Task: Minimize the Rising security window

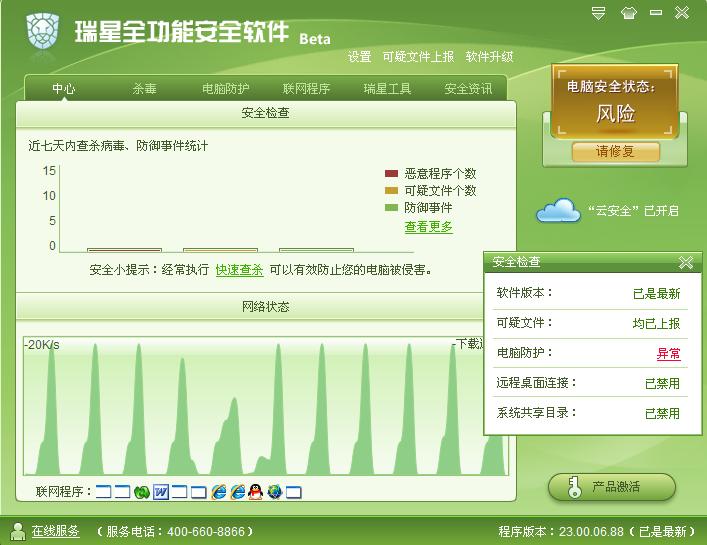Action: point(656,13)
